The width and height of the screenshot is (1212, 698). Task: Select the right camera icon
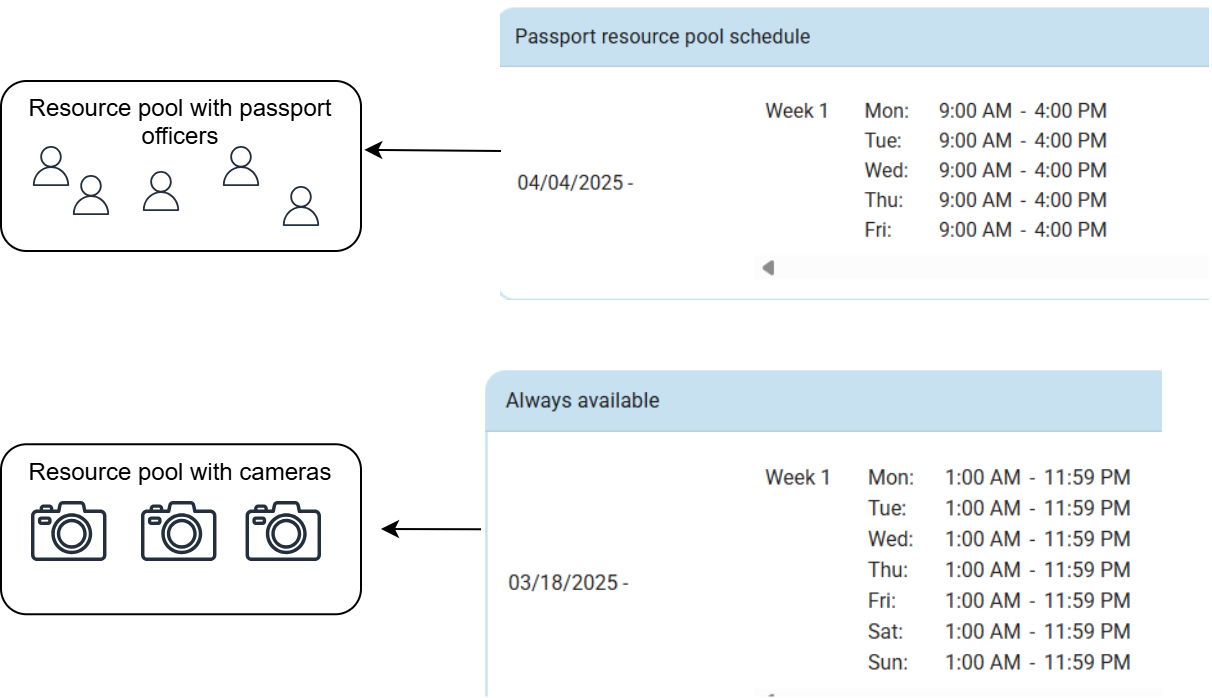283,531
